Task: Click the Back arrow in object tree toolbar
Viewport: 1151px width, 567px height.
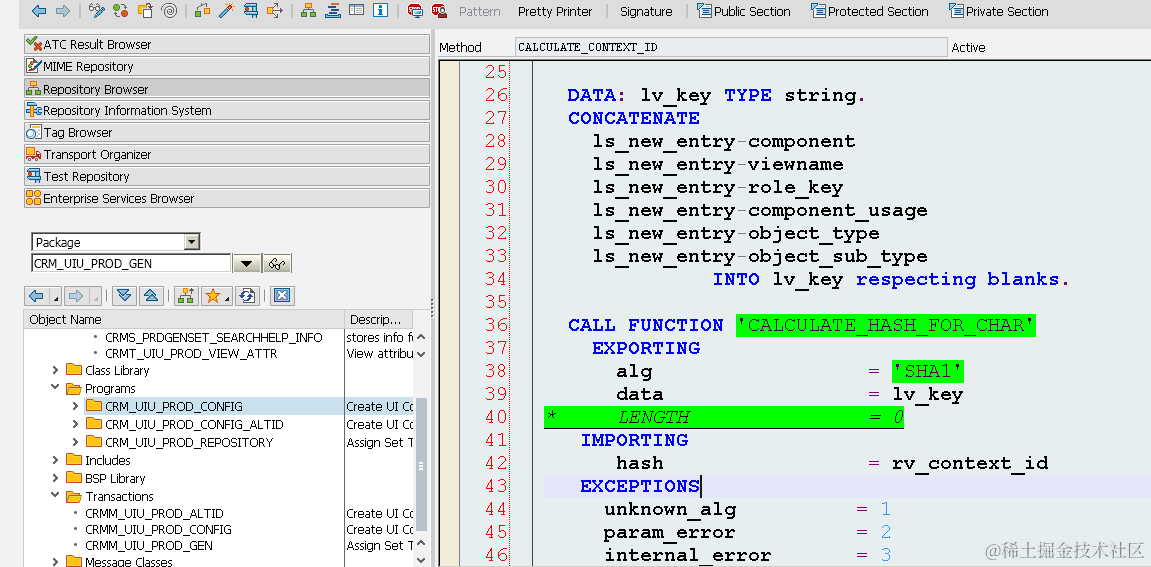Action: click(x=35, y=295)
